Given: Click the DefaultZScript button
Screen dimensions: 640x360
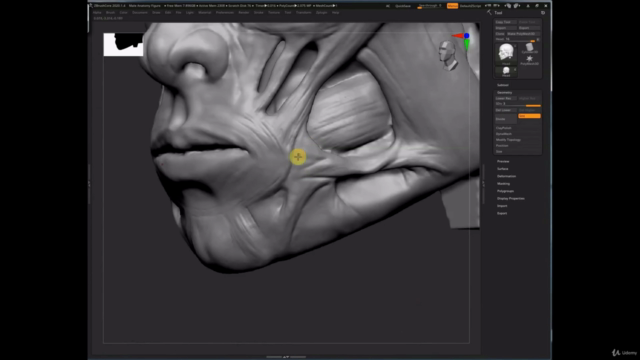Looking at the screenshot, I should tap(470, 6).
